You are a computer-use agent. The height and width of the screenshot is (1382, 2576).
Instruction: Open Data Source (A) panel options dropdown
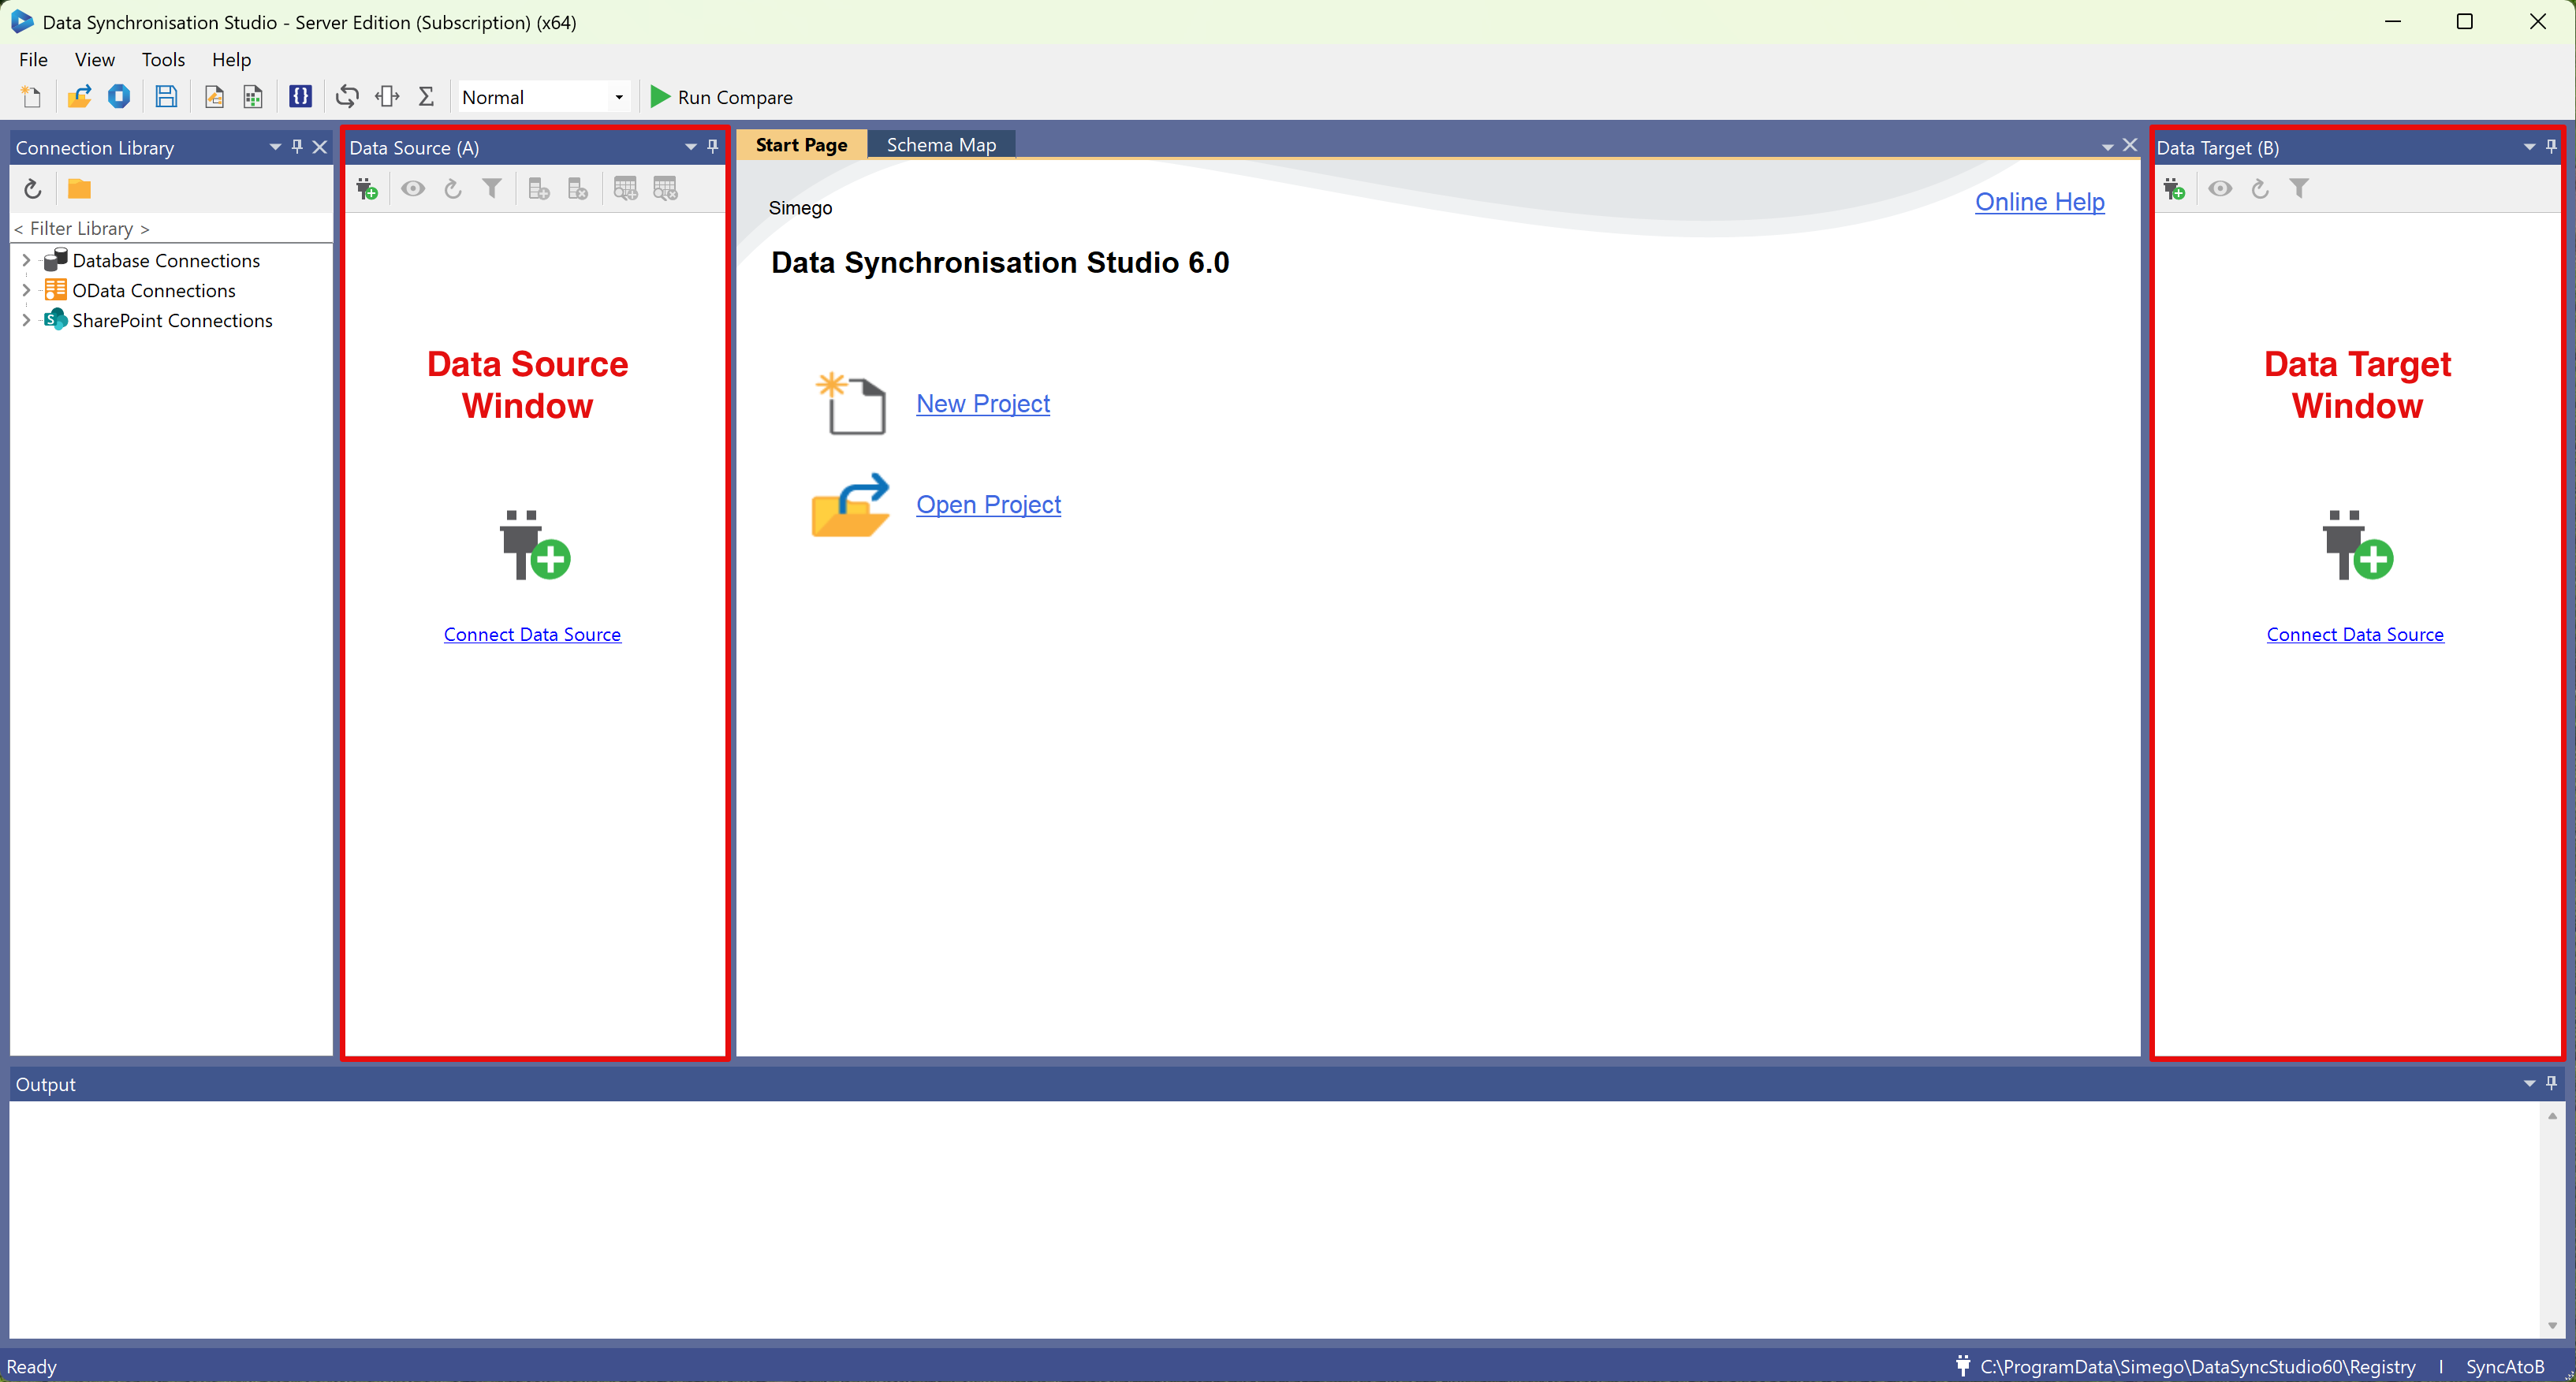[691, 147]
